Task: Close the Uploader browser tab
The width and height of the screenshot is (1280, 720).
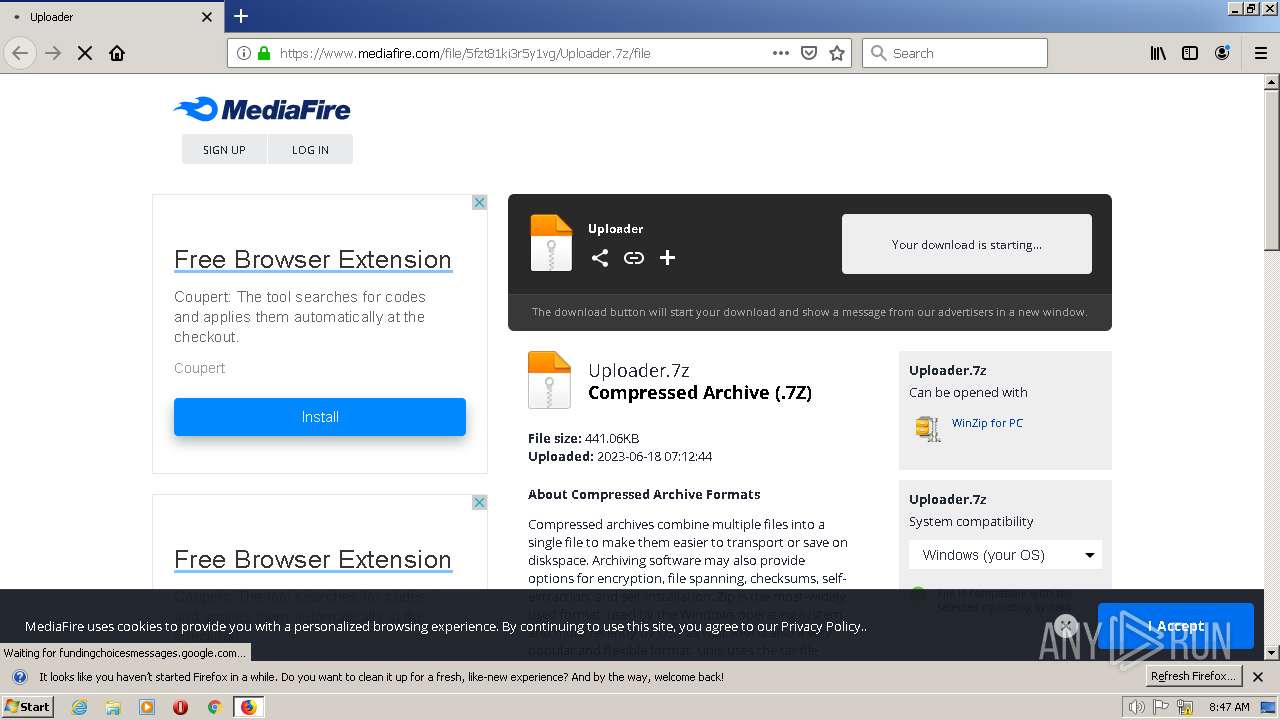Action: coord(207,17)
